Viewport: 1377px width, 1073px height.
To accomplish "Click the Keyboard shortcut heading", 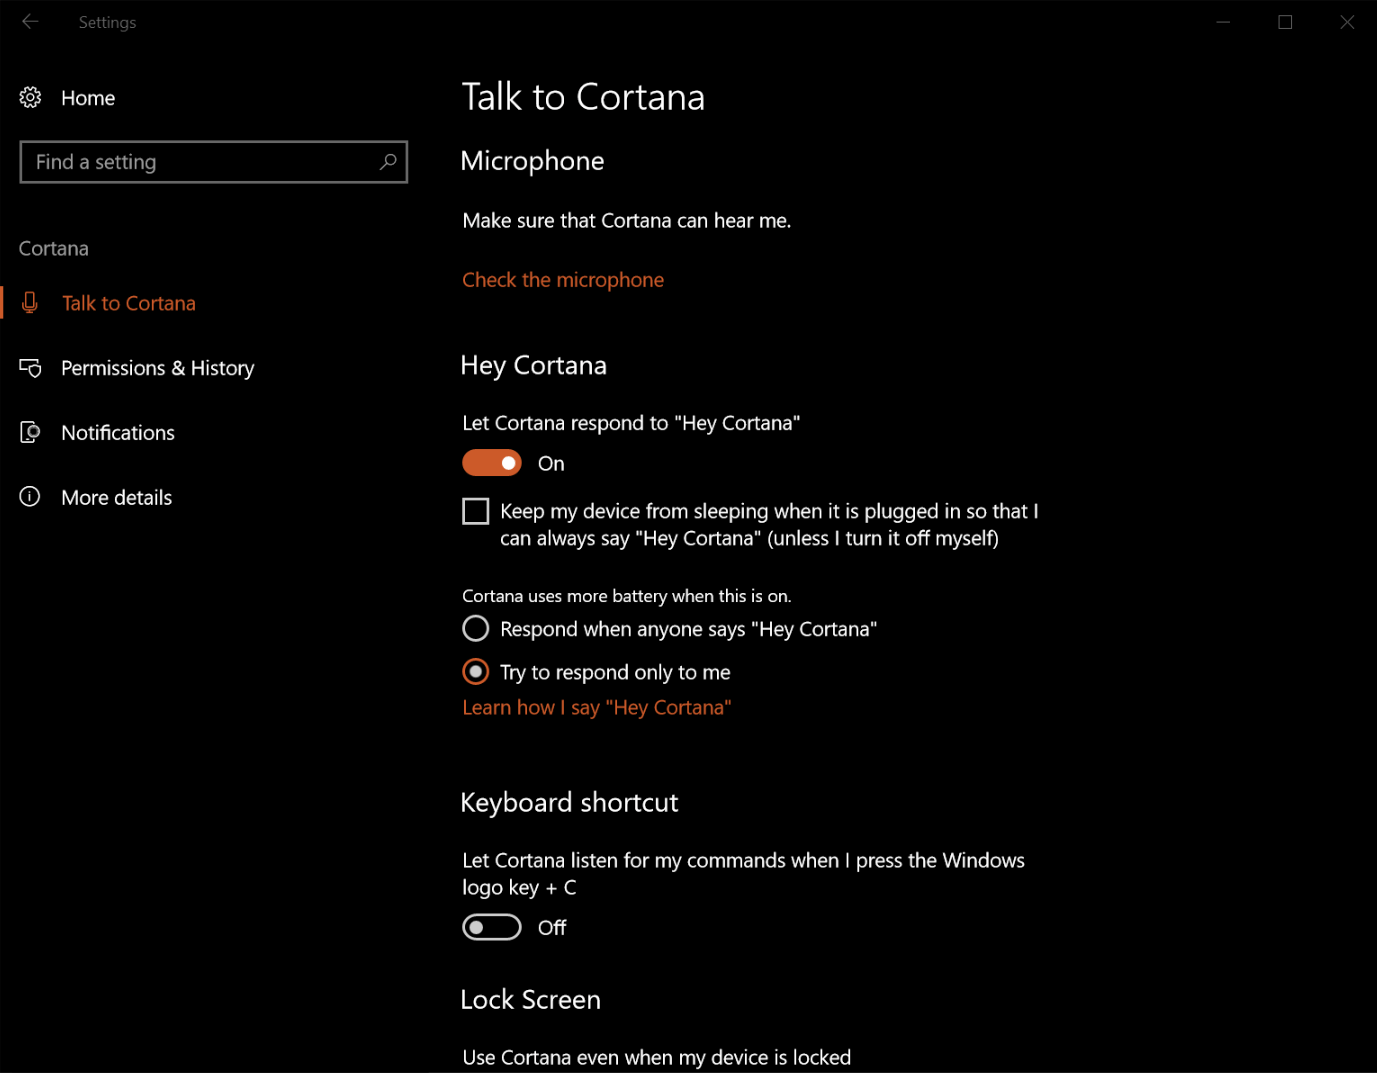I will tap(569, 802).
